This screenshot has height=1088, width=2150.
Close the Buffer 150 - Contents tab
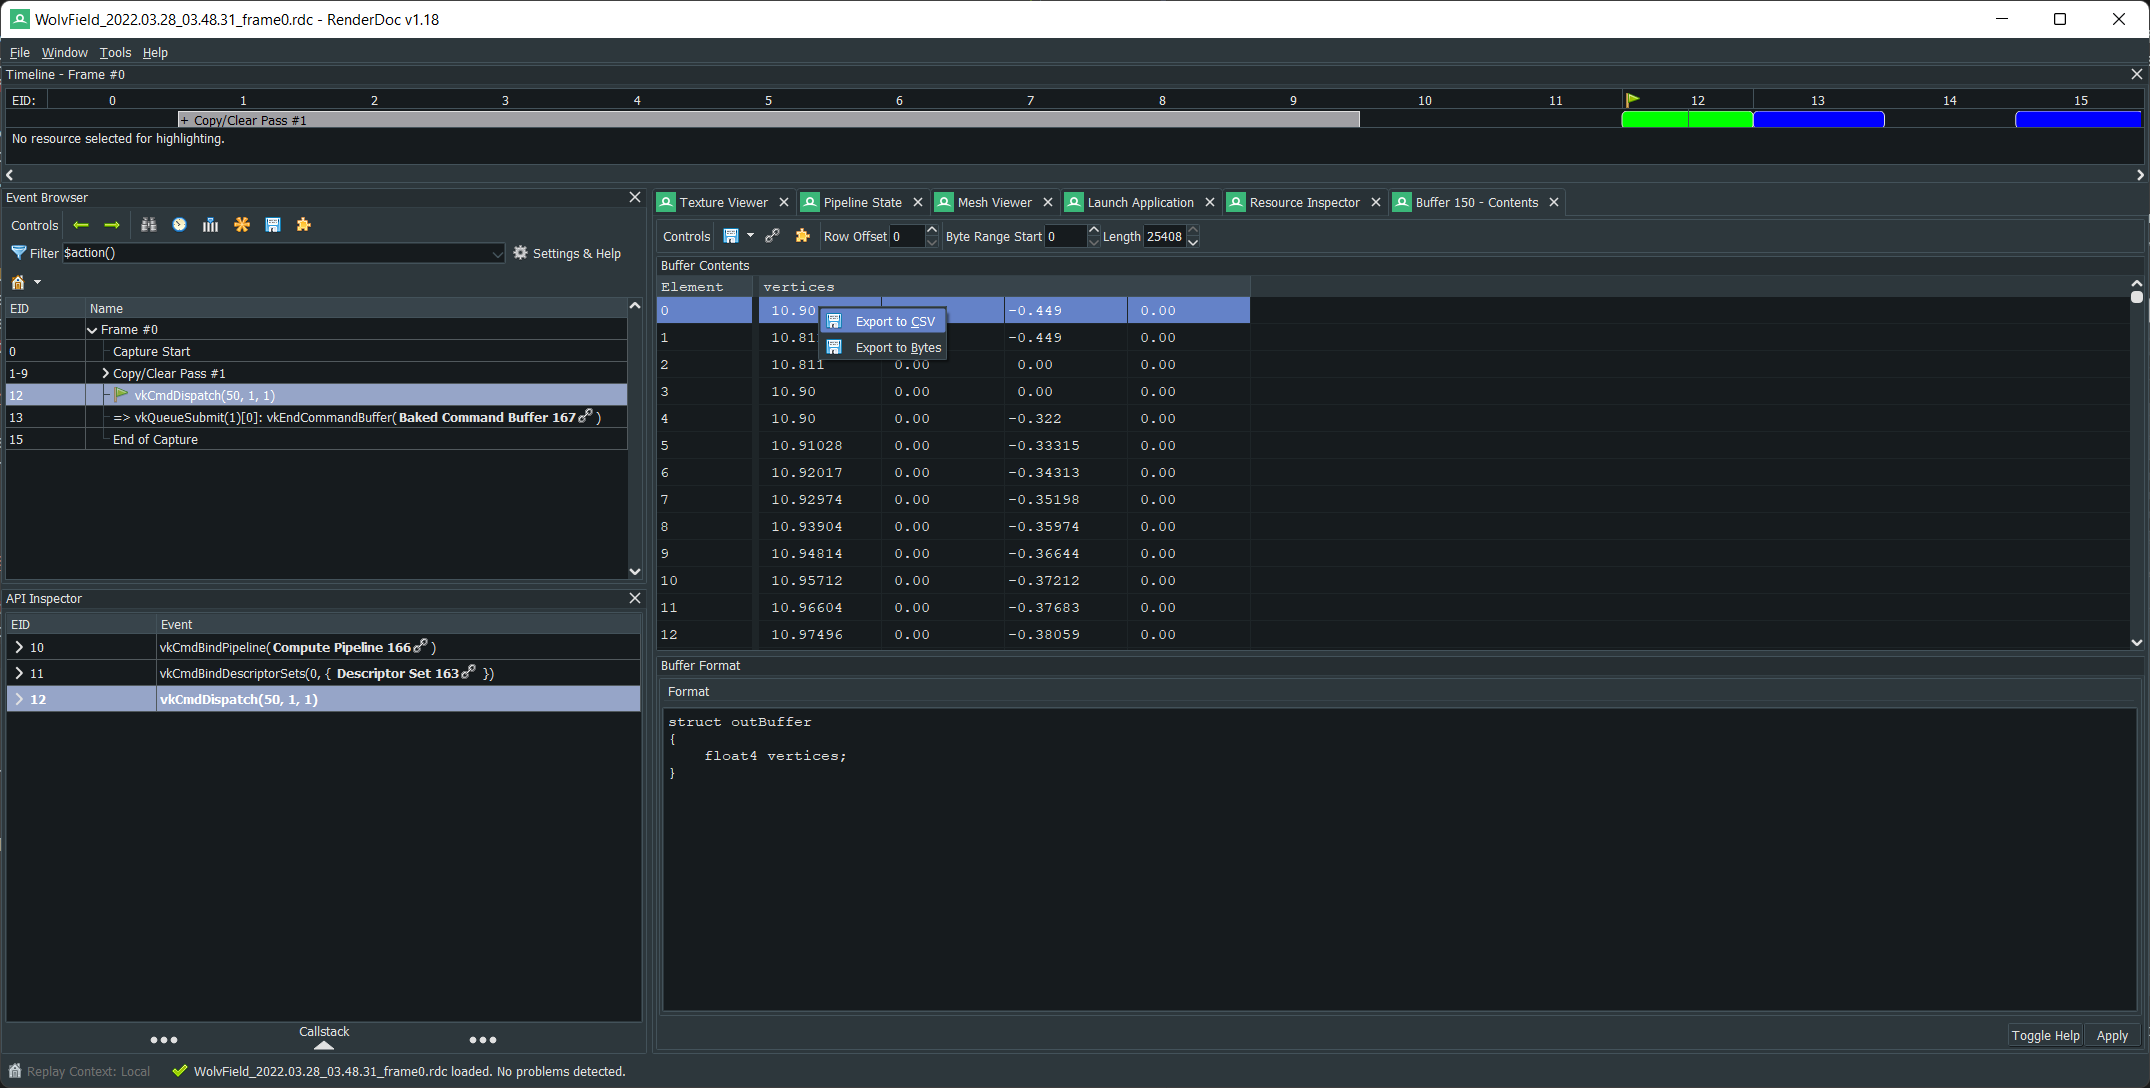pyautogui.click(x=1554, y=202)
